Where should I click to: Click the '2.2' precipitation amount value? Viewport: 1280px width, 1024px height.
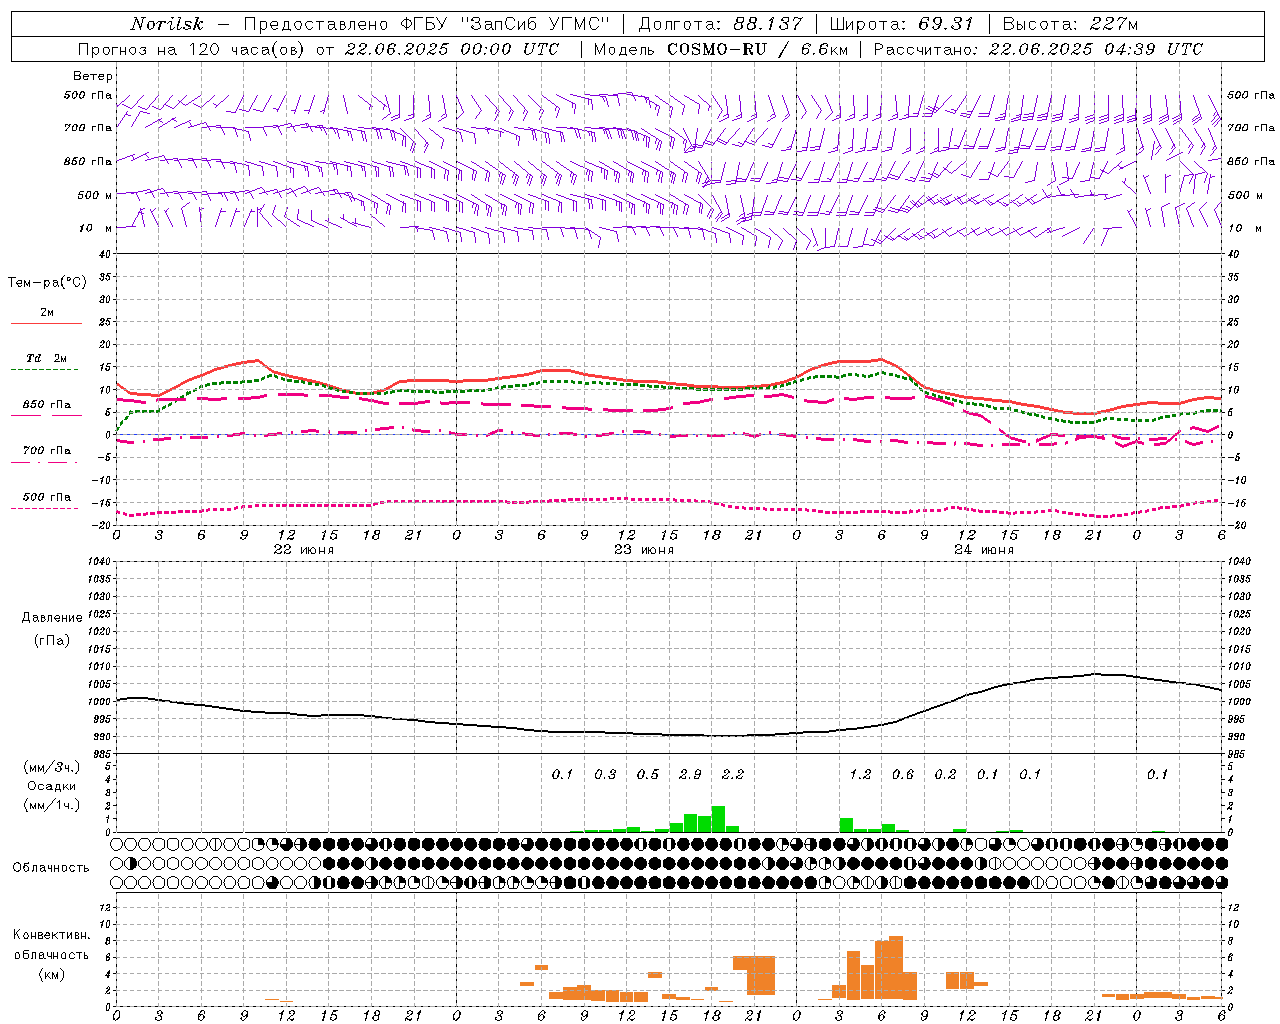pos(733,775)
